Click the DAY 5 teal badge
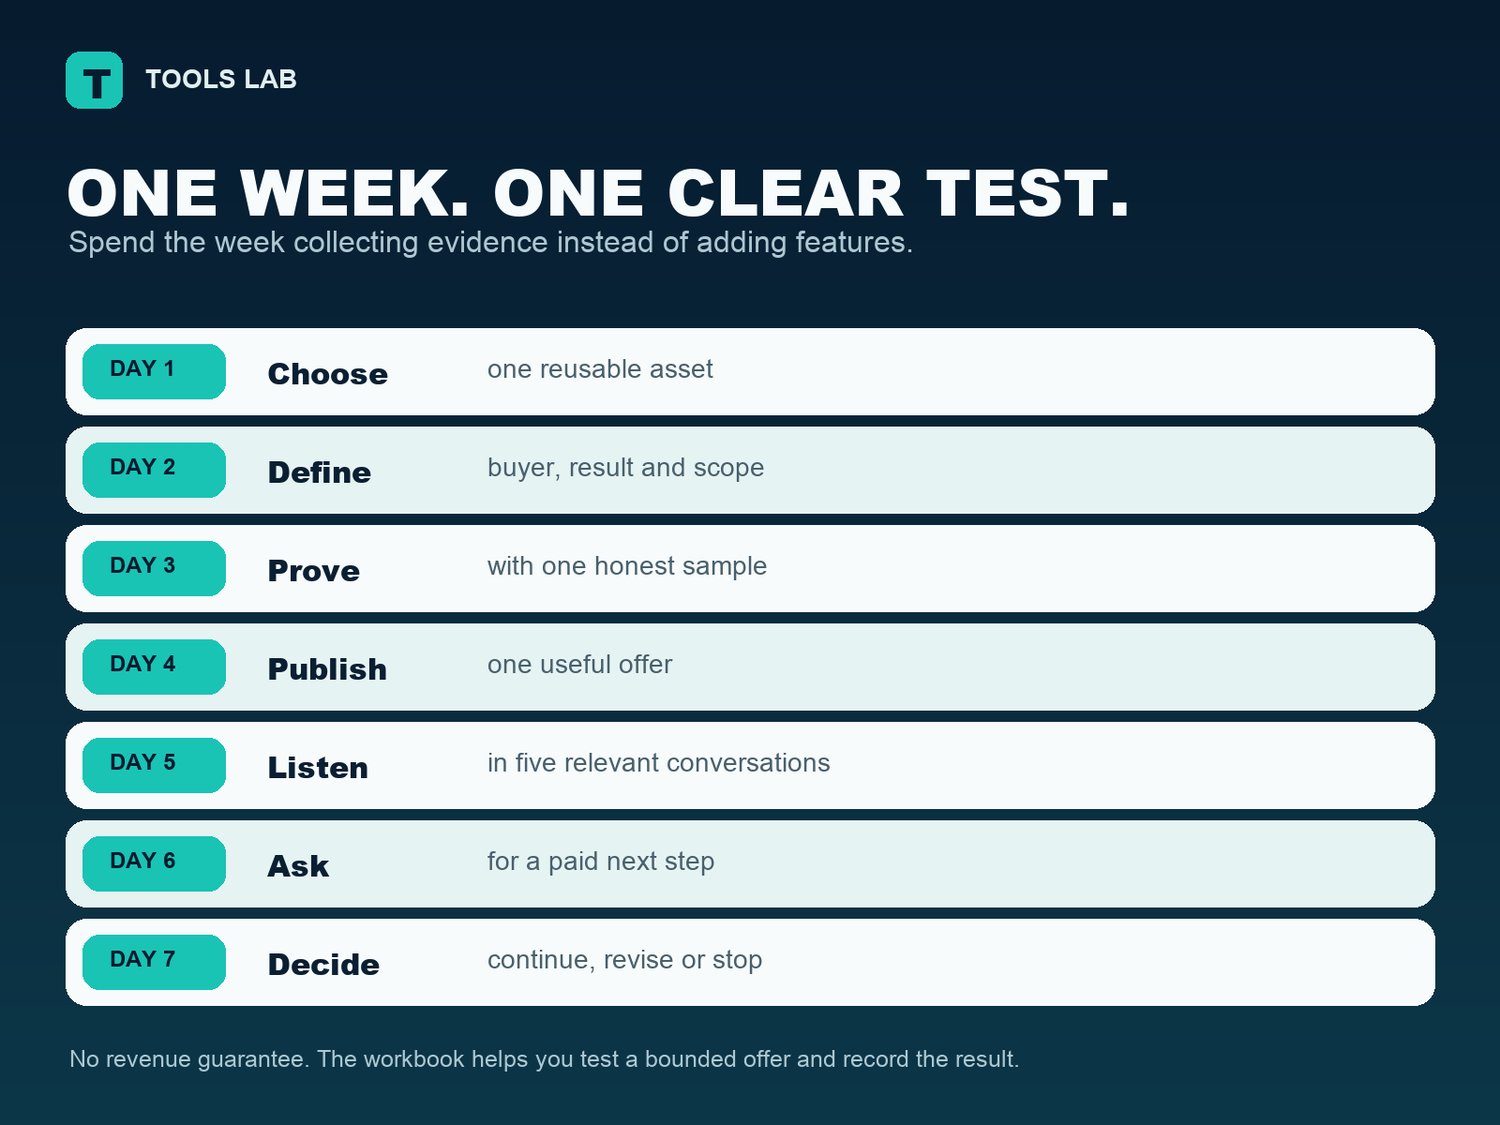 [x=154, y=765]
